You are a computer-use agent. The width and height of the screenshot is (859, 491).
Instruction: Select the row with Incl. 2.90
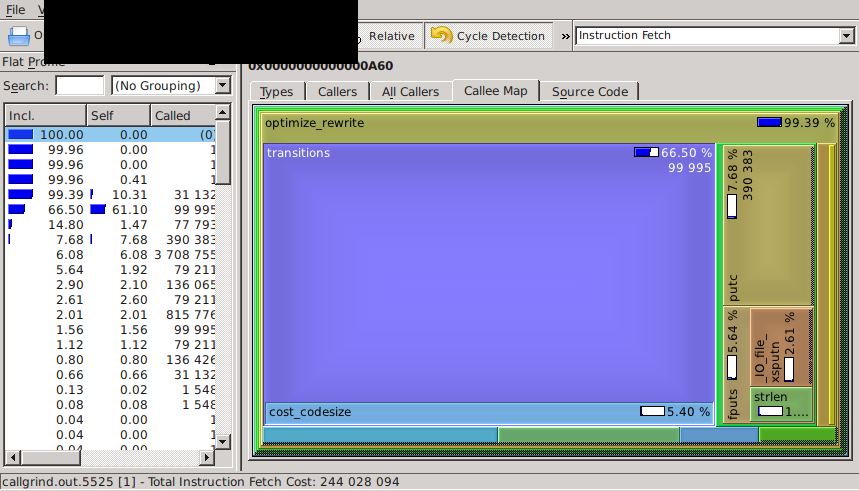(x=110, y=284)
